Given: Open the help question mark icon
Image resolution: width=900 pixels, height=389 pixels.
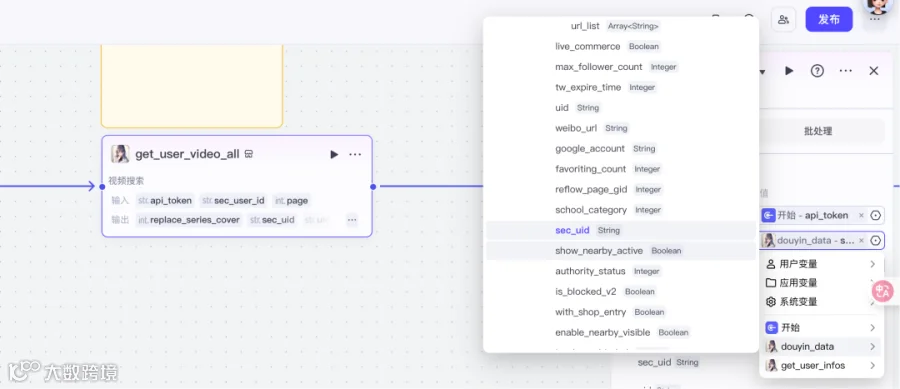Looking at the screenshot, I should click(x=817, y=71).
